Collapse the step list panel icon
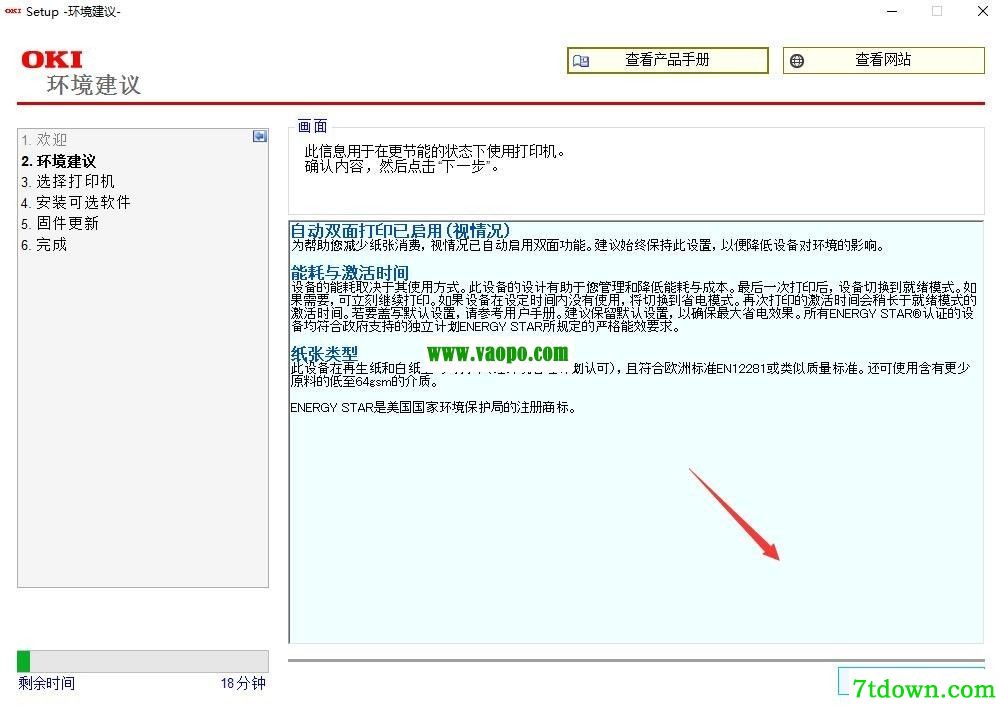This screenshot has height=708, width=999. pyautogui.click(x=260, y=136)
